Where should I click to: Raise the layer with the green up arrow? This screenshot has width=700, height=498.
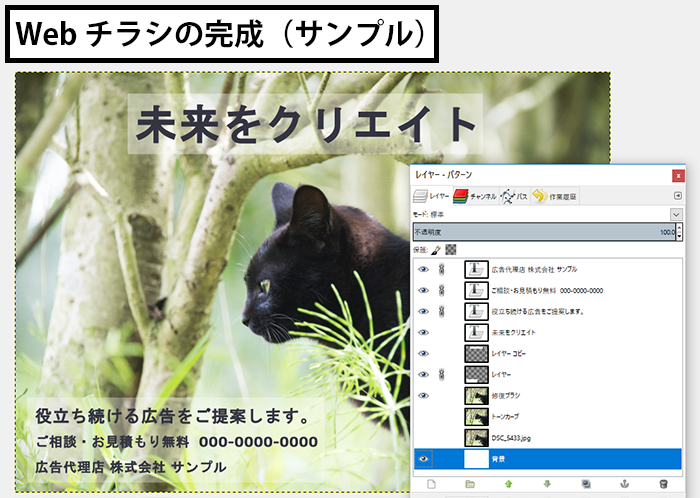(x=508, y=484)
